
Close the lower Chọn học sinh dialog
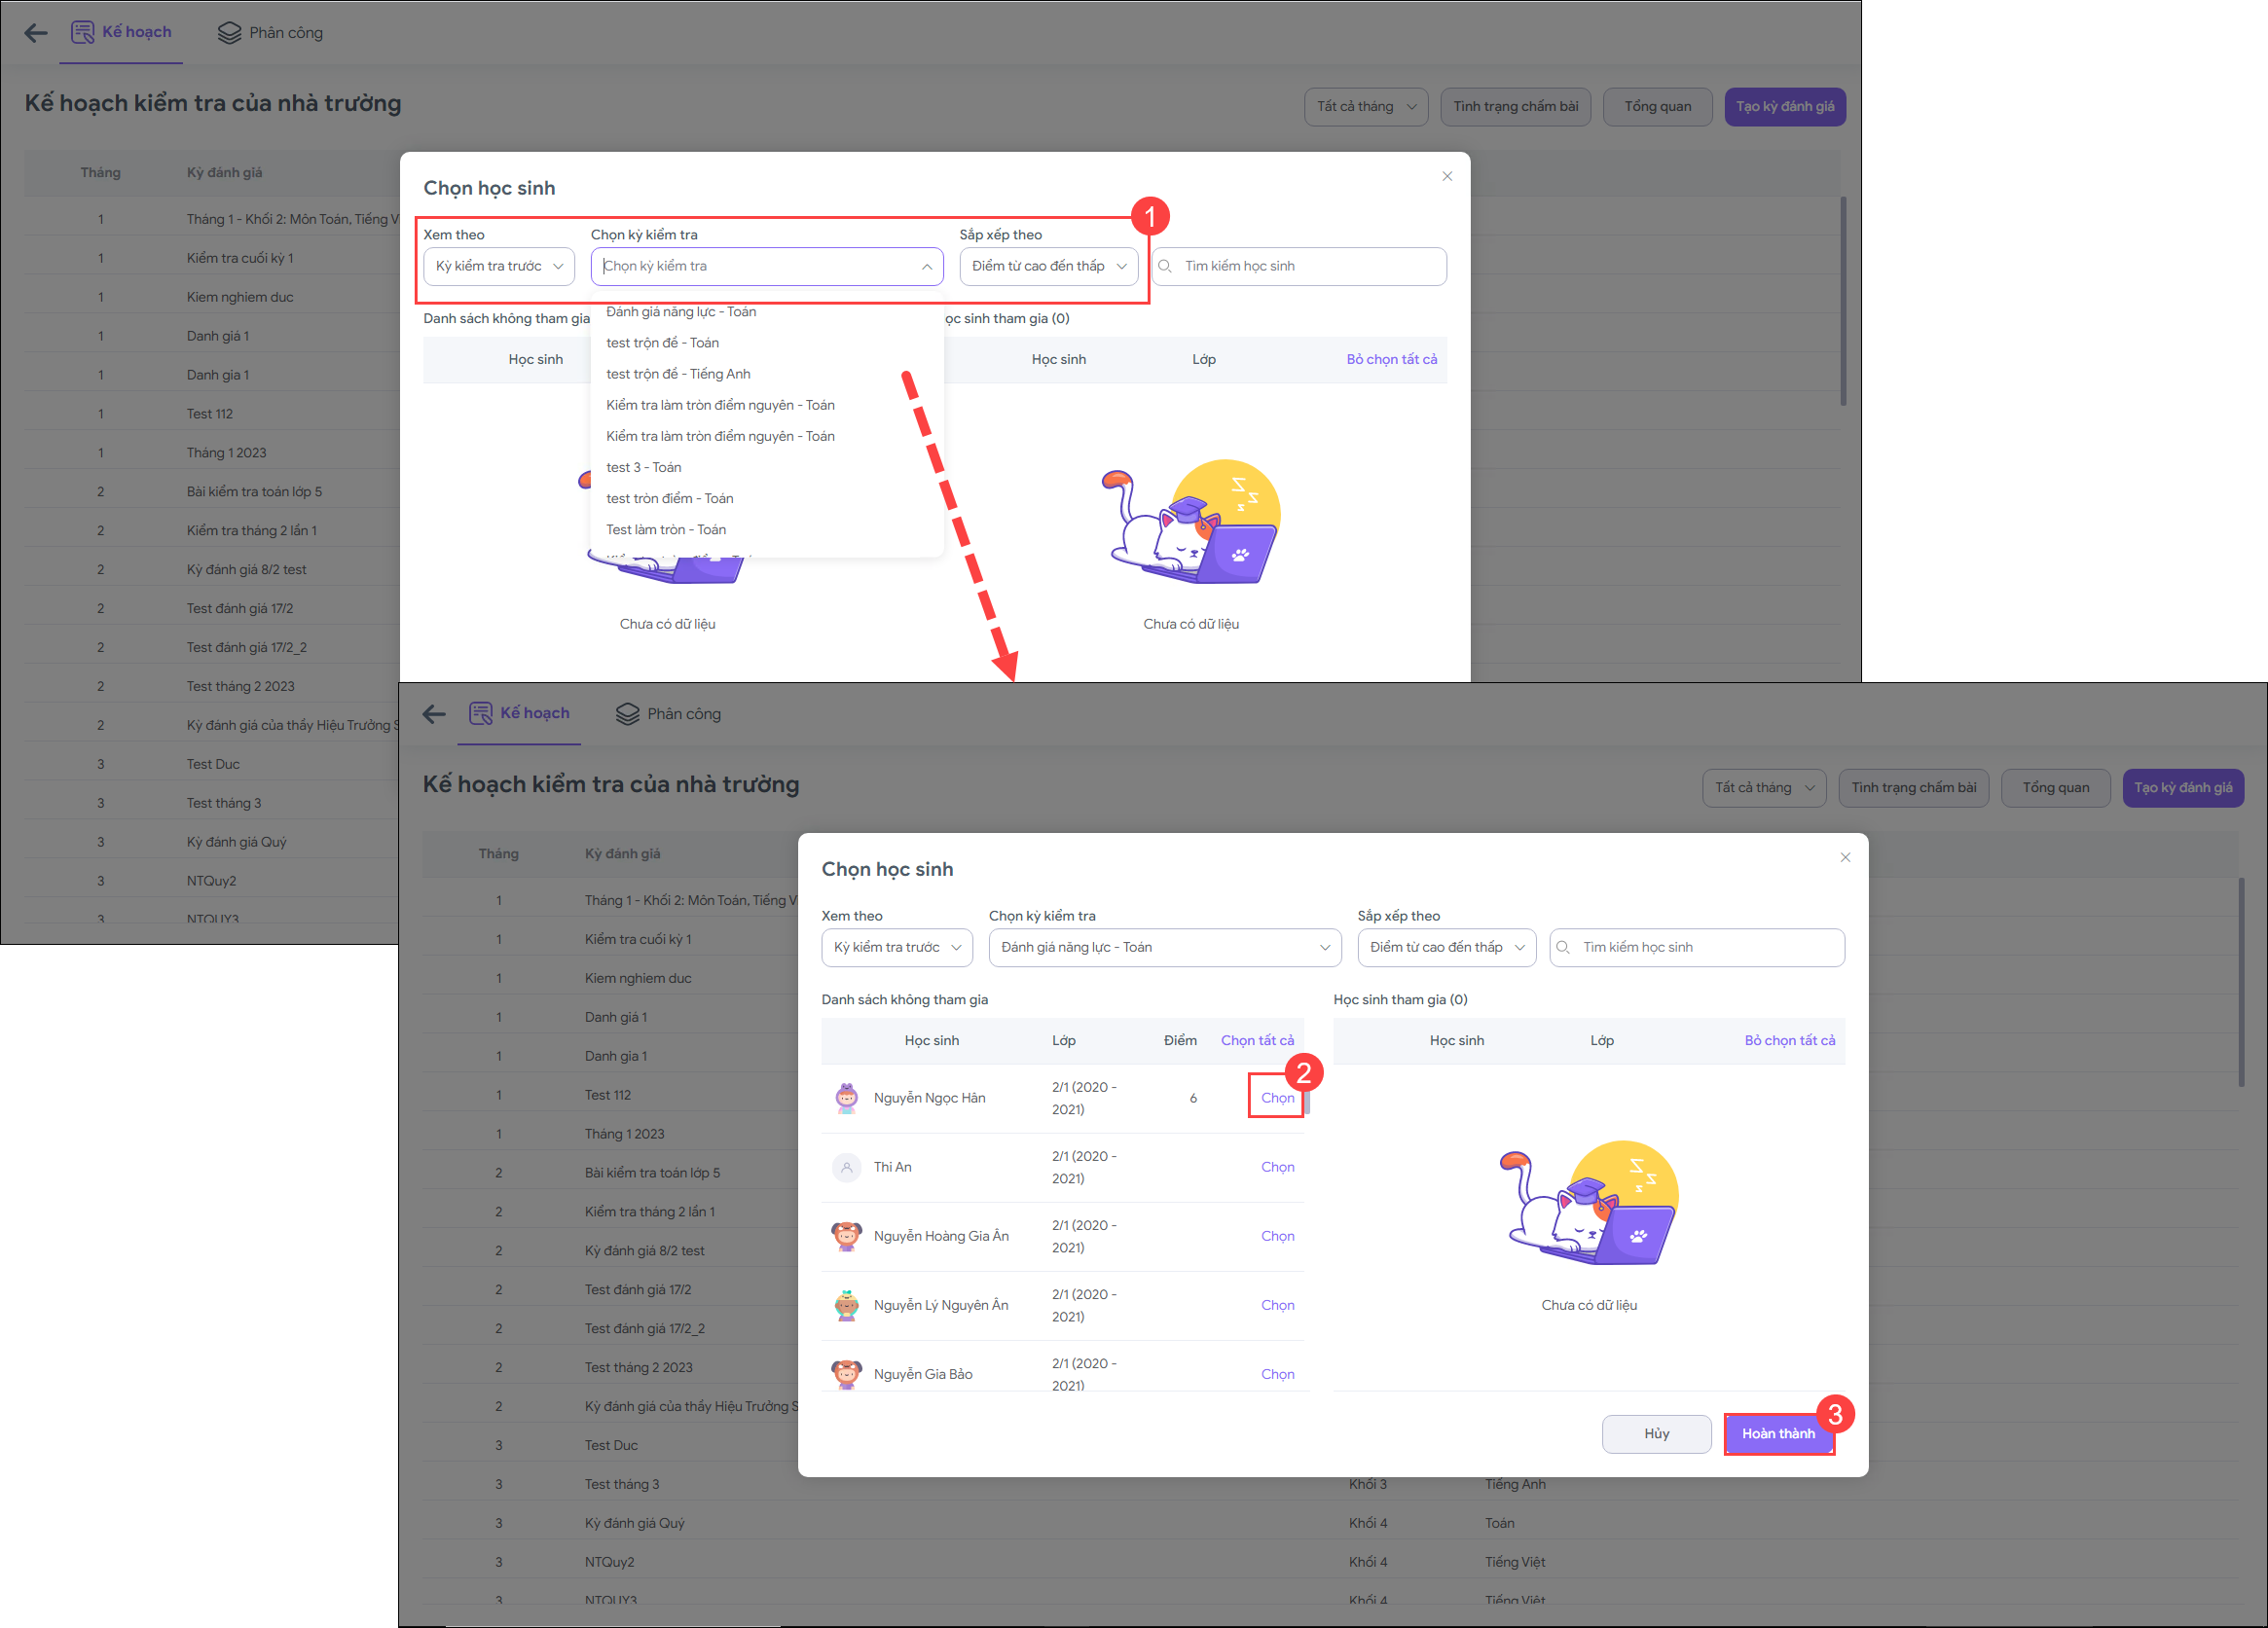[1844, 857]
